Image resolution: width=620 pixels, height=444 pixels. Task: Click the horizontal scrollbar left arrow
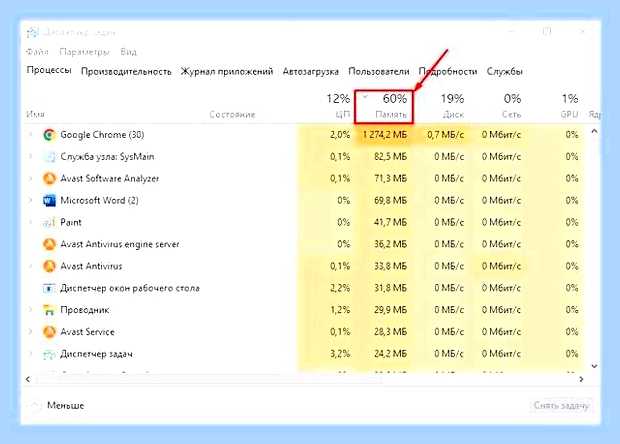[x=28, y=379]
